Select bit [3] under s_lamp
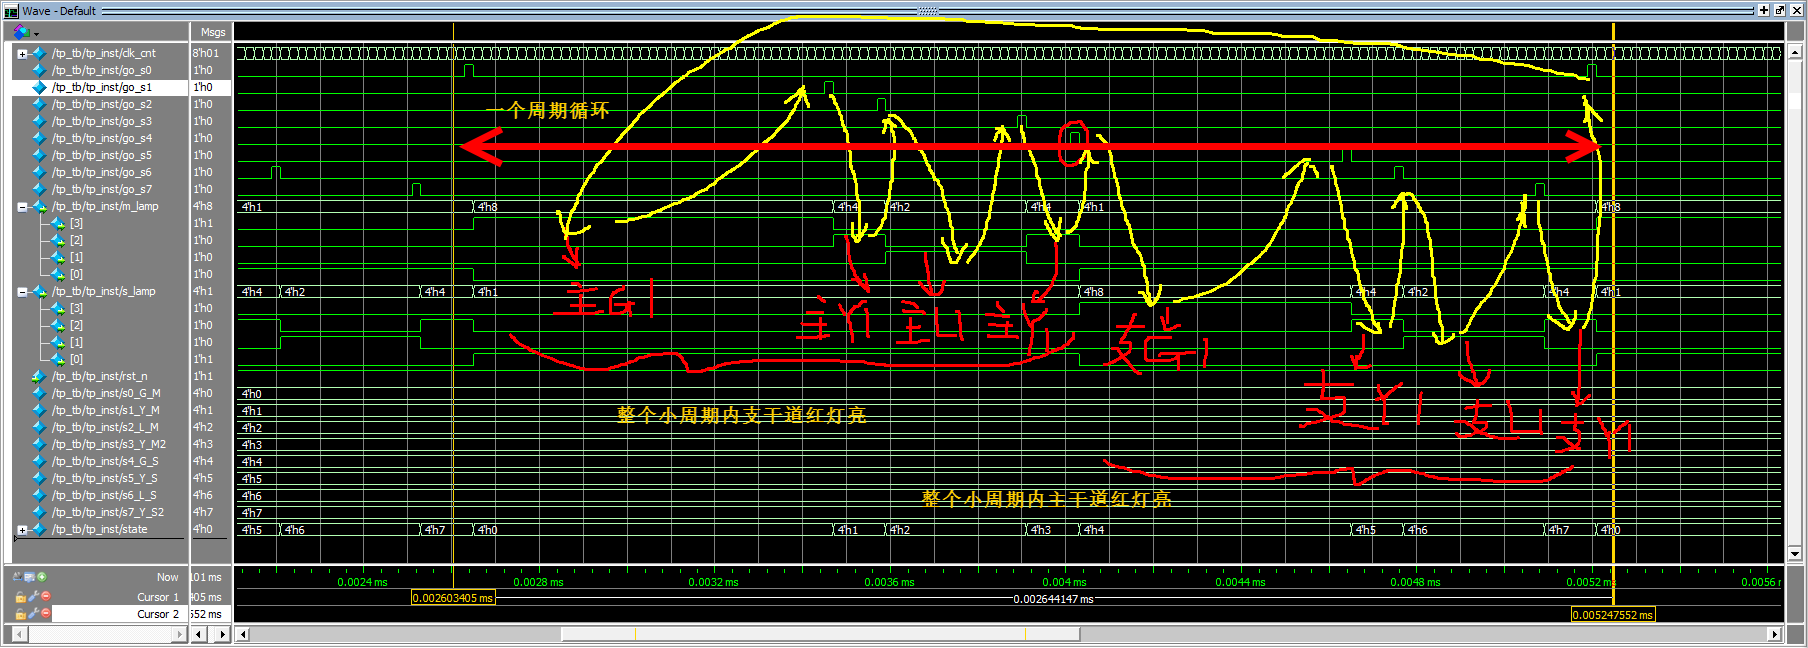The height and width of the screenshot is (648, 1808). (x=76, y=309)
